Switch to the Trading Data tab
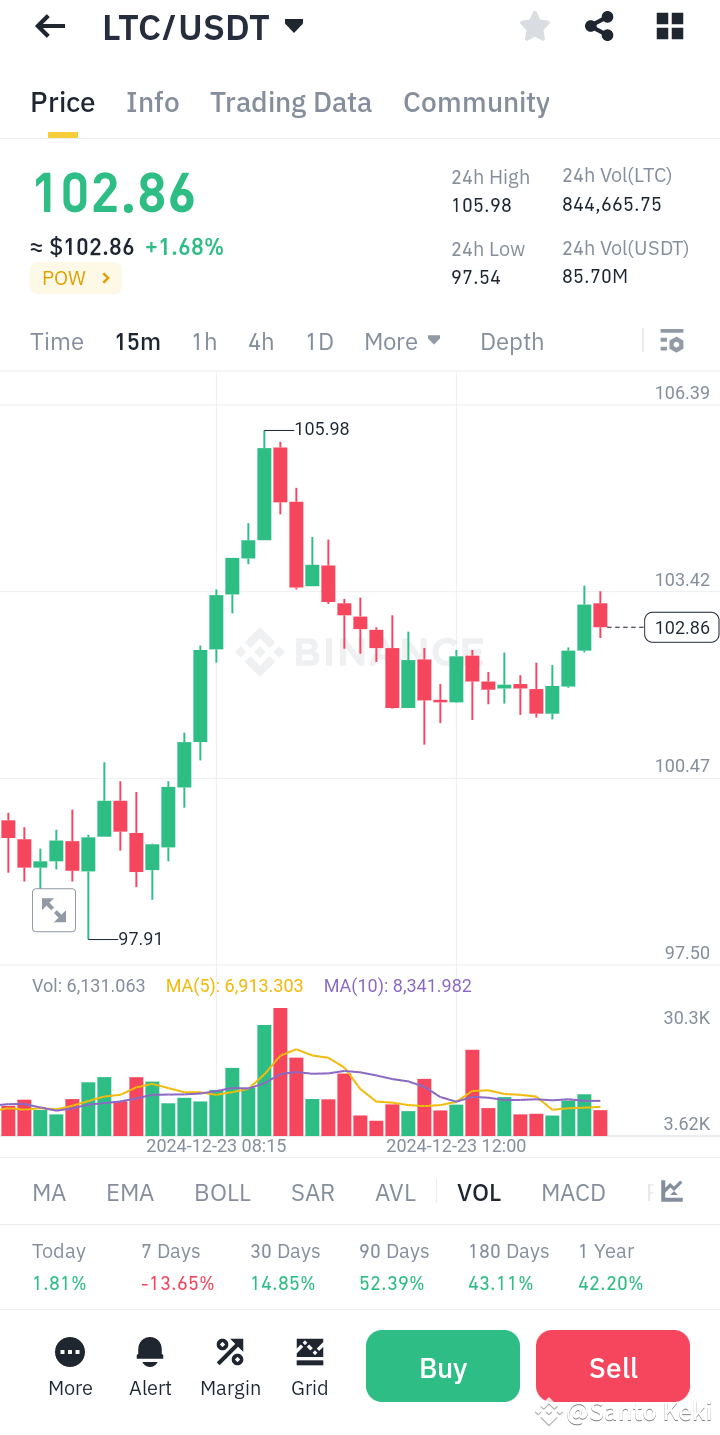720x1435 pixels. click(x=290, y=102)
